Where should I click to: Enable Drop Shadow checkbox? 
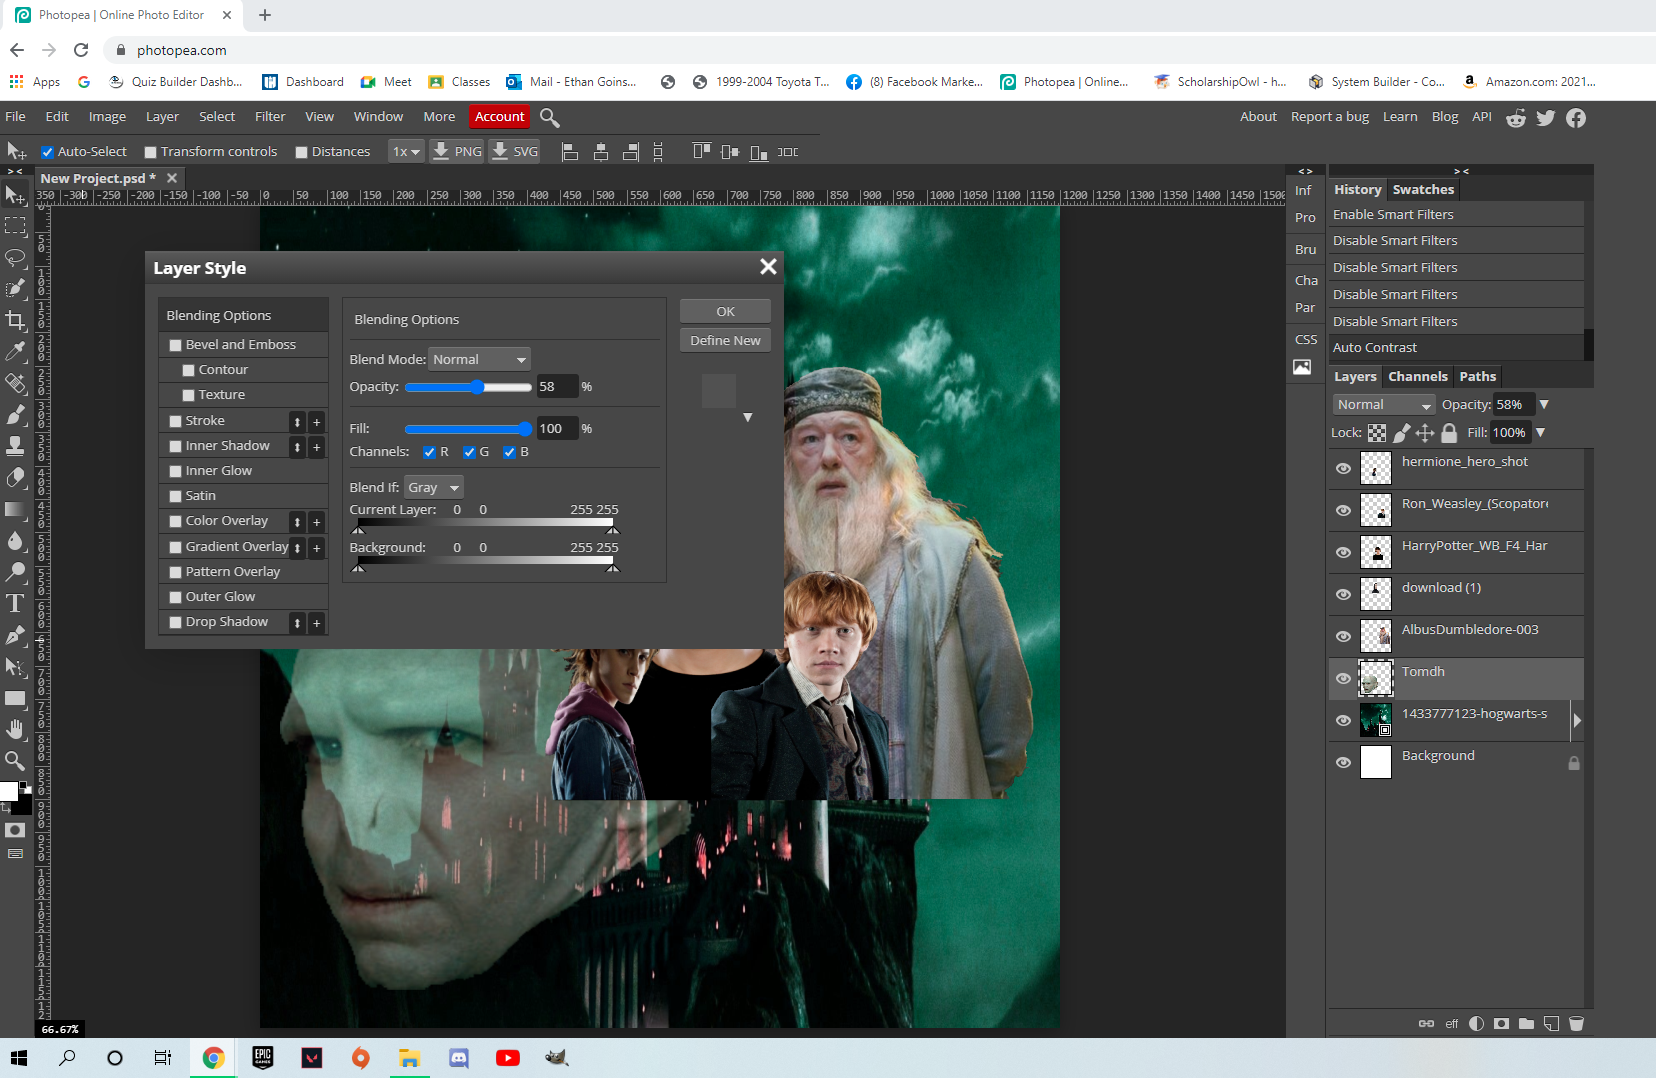click(x=175, y=622)
